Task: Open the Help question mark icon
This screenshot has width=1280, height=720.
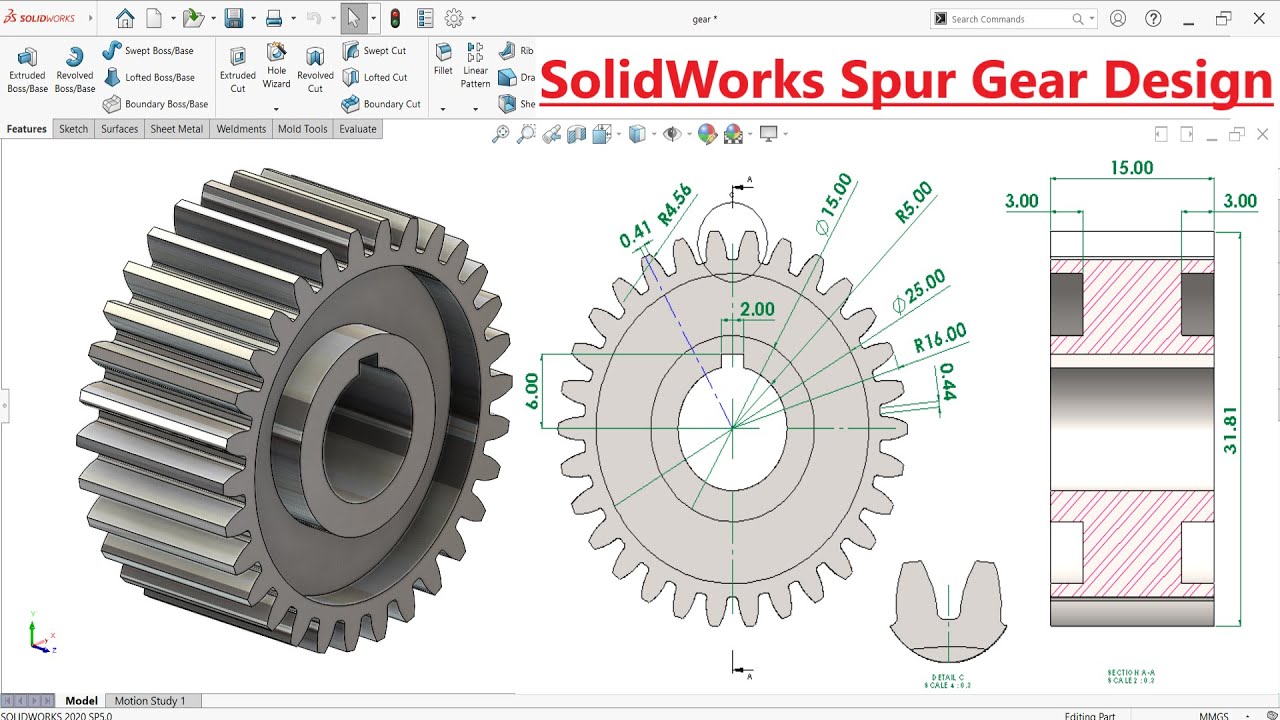Action: click(1154, 18)
